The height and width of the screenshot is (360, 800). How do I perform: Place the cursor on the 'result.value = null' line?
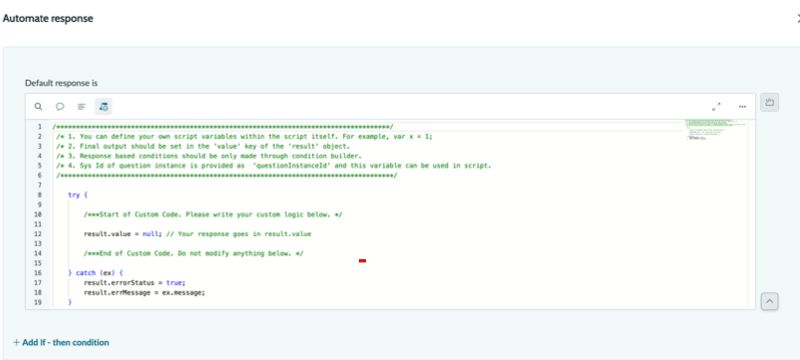(197, 234)
